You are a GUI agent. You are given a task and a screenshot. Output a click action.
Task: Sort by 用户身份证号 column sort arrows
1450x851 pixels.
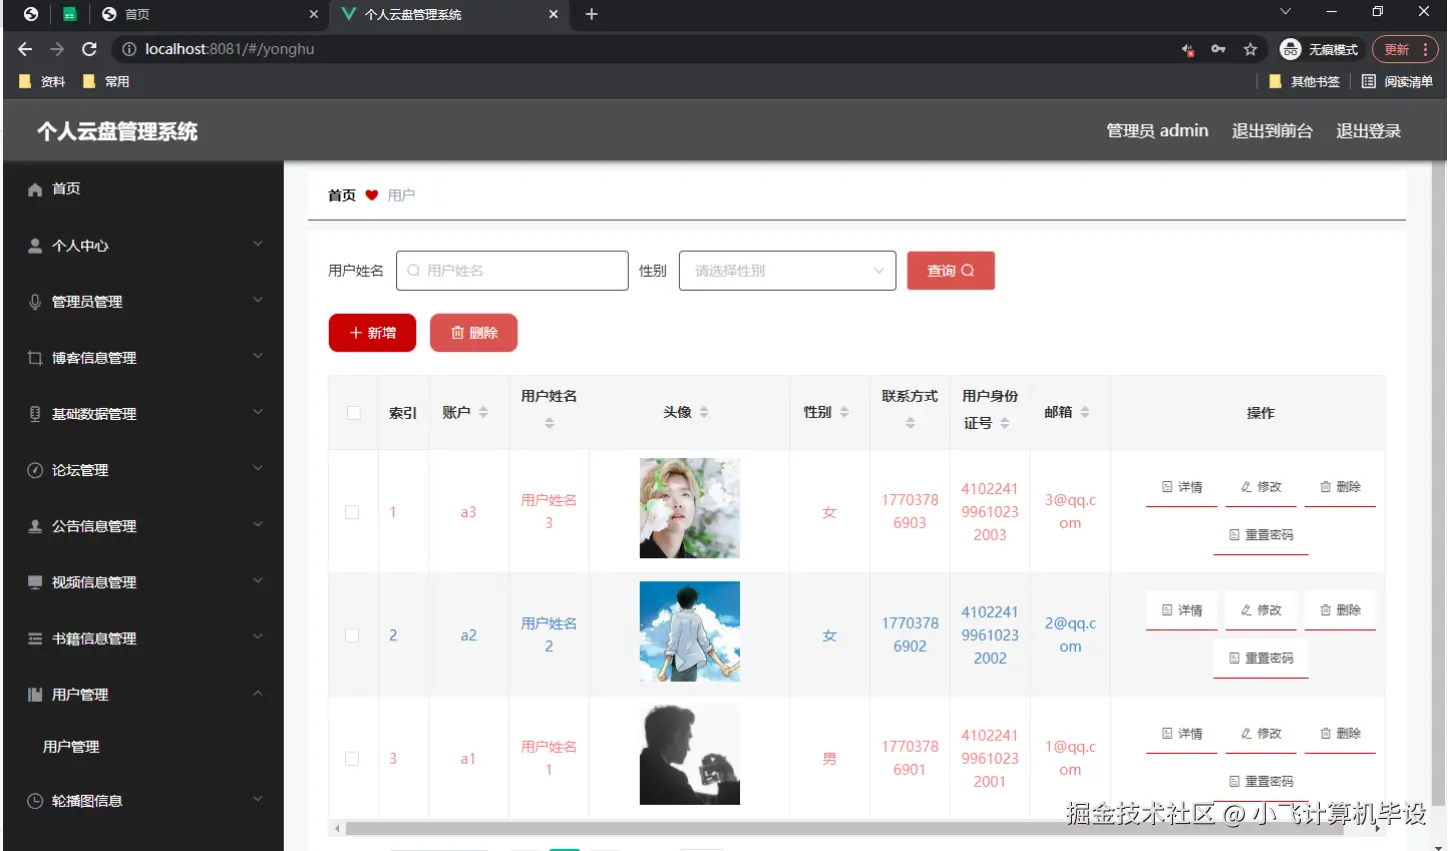pos(1004,423)
